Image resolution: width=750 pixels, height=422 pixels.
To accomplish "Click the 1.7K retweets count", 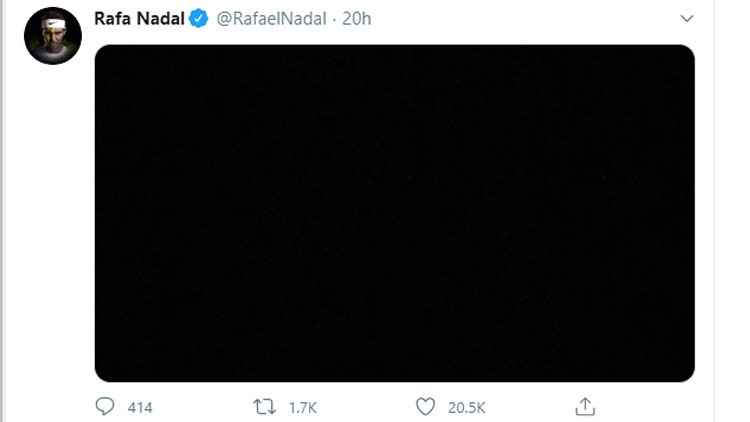I will point(301,407).
